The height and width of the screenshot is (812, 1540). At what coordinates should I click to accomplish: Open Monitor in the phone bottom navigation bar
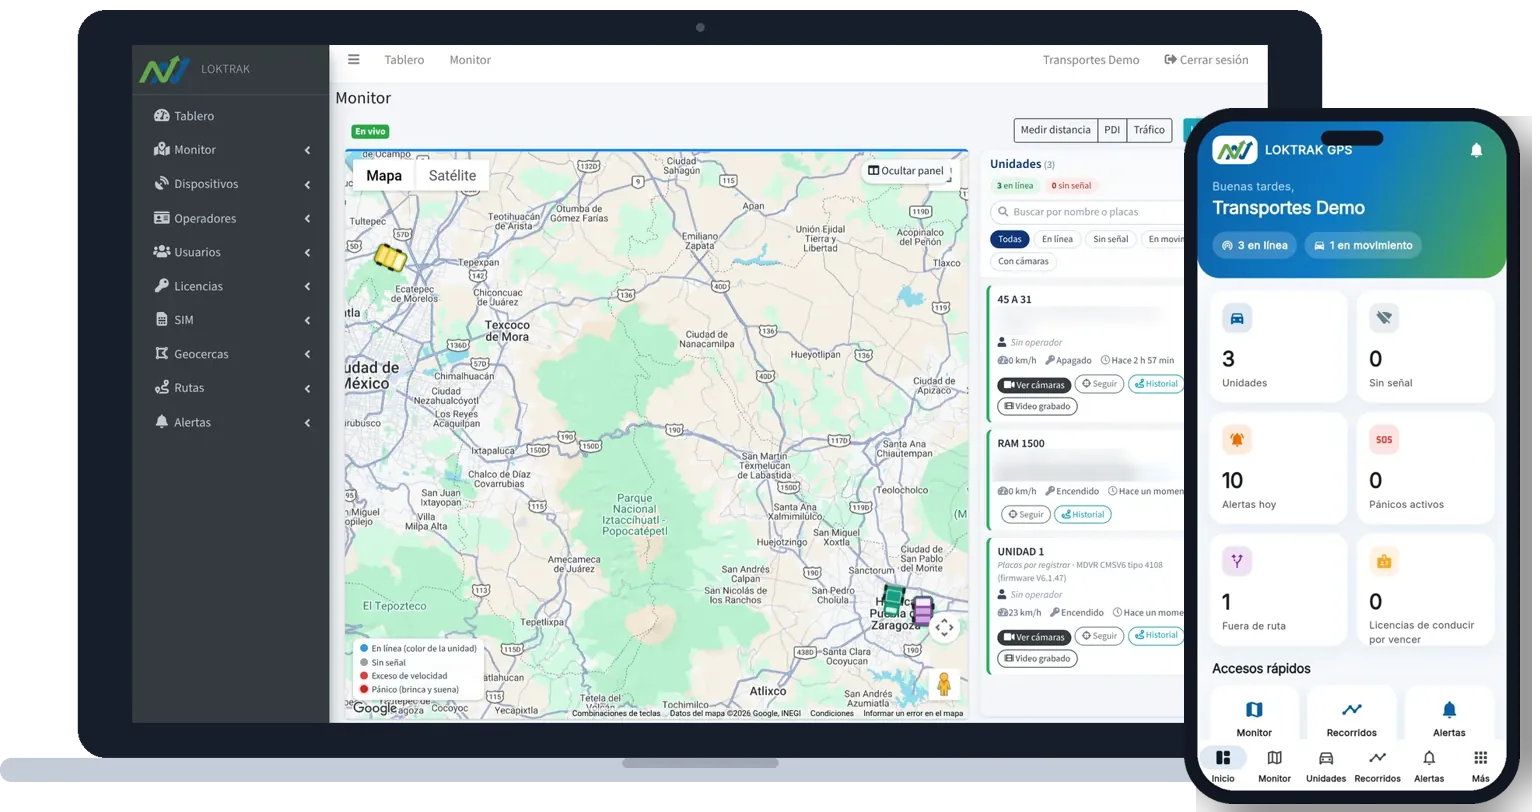click(x=1274, y=765)
